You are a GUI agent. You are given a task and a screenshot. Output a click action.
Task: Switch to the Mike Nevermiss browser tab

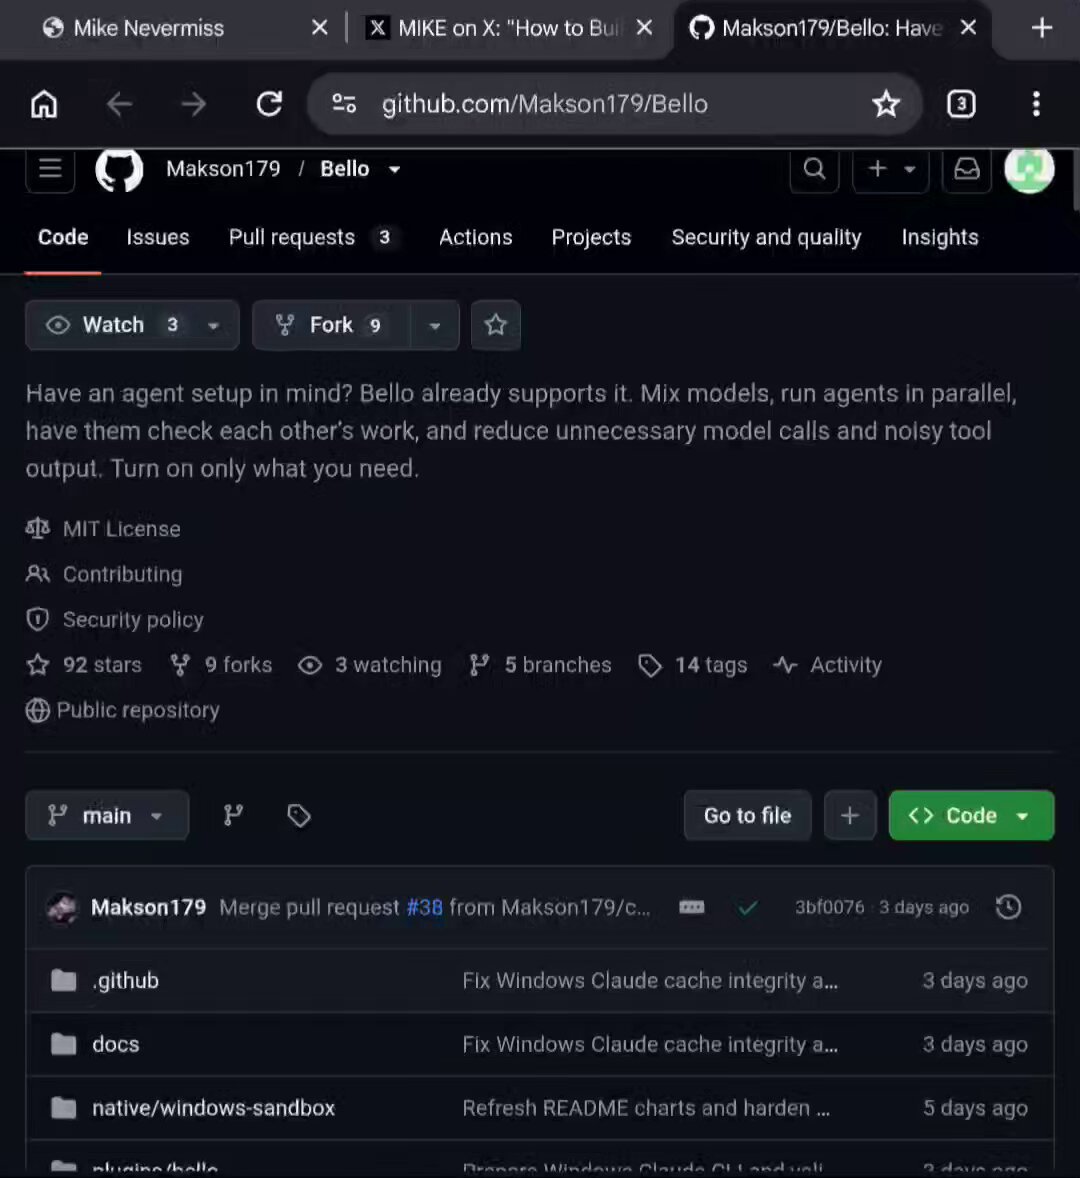click(x=149, y=28)
